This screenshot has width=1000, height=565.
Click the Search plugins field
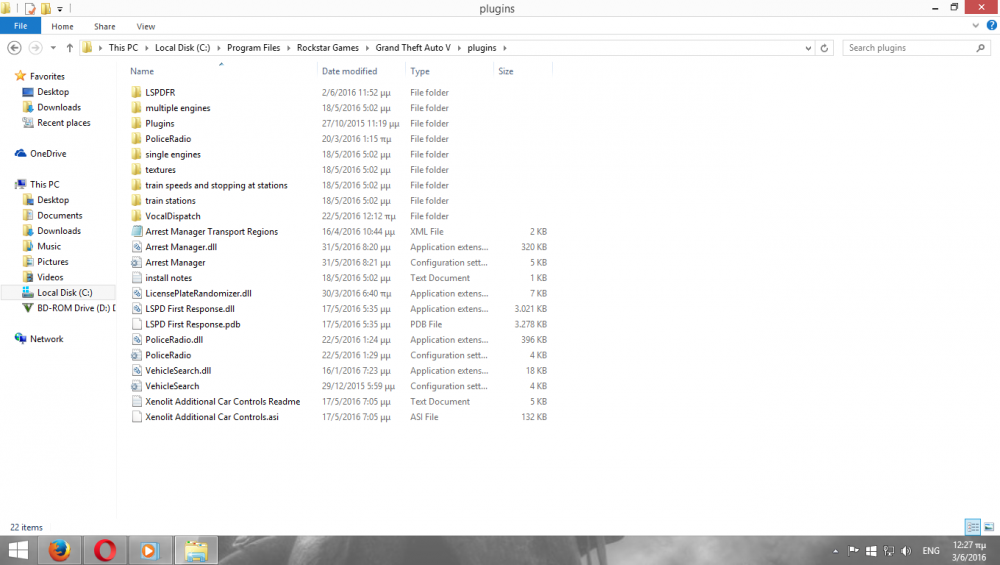909,48
